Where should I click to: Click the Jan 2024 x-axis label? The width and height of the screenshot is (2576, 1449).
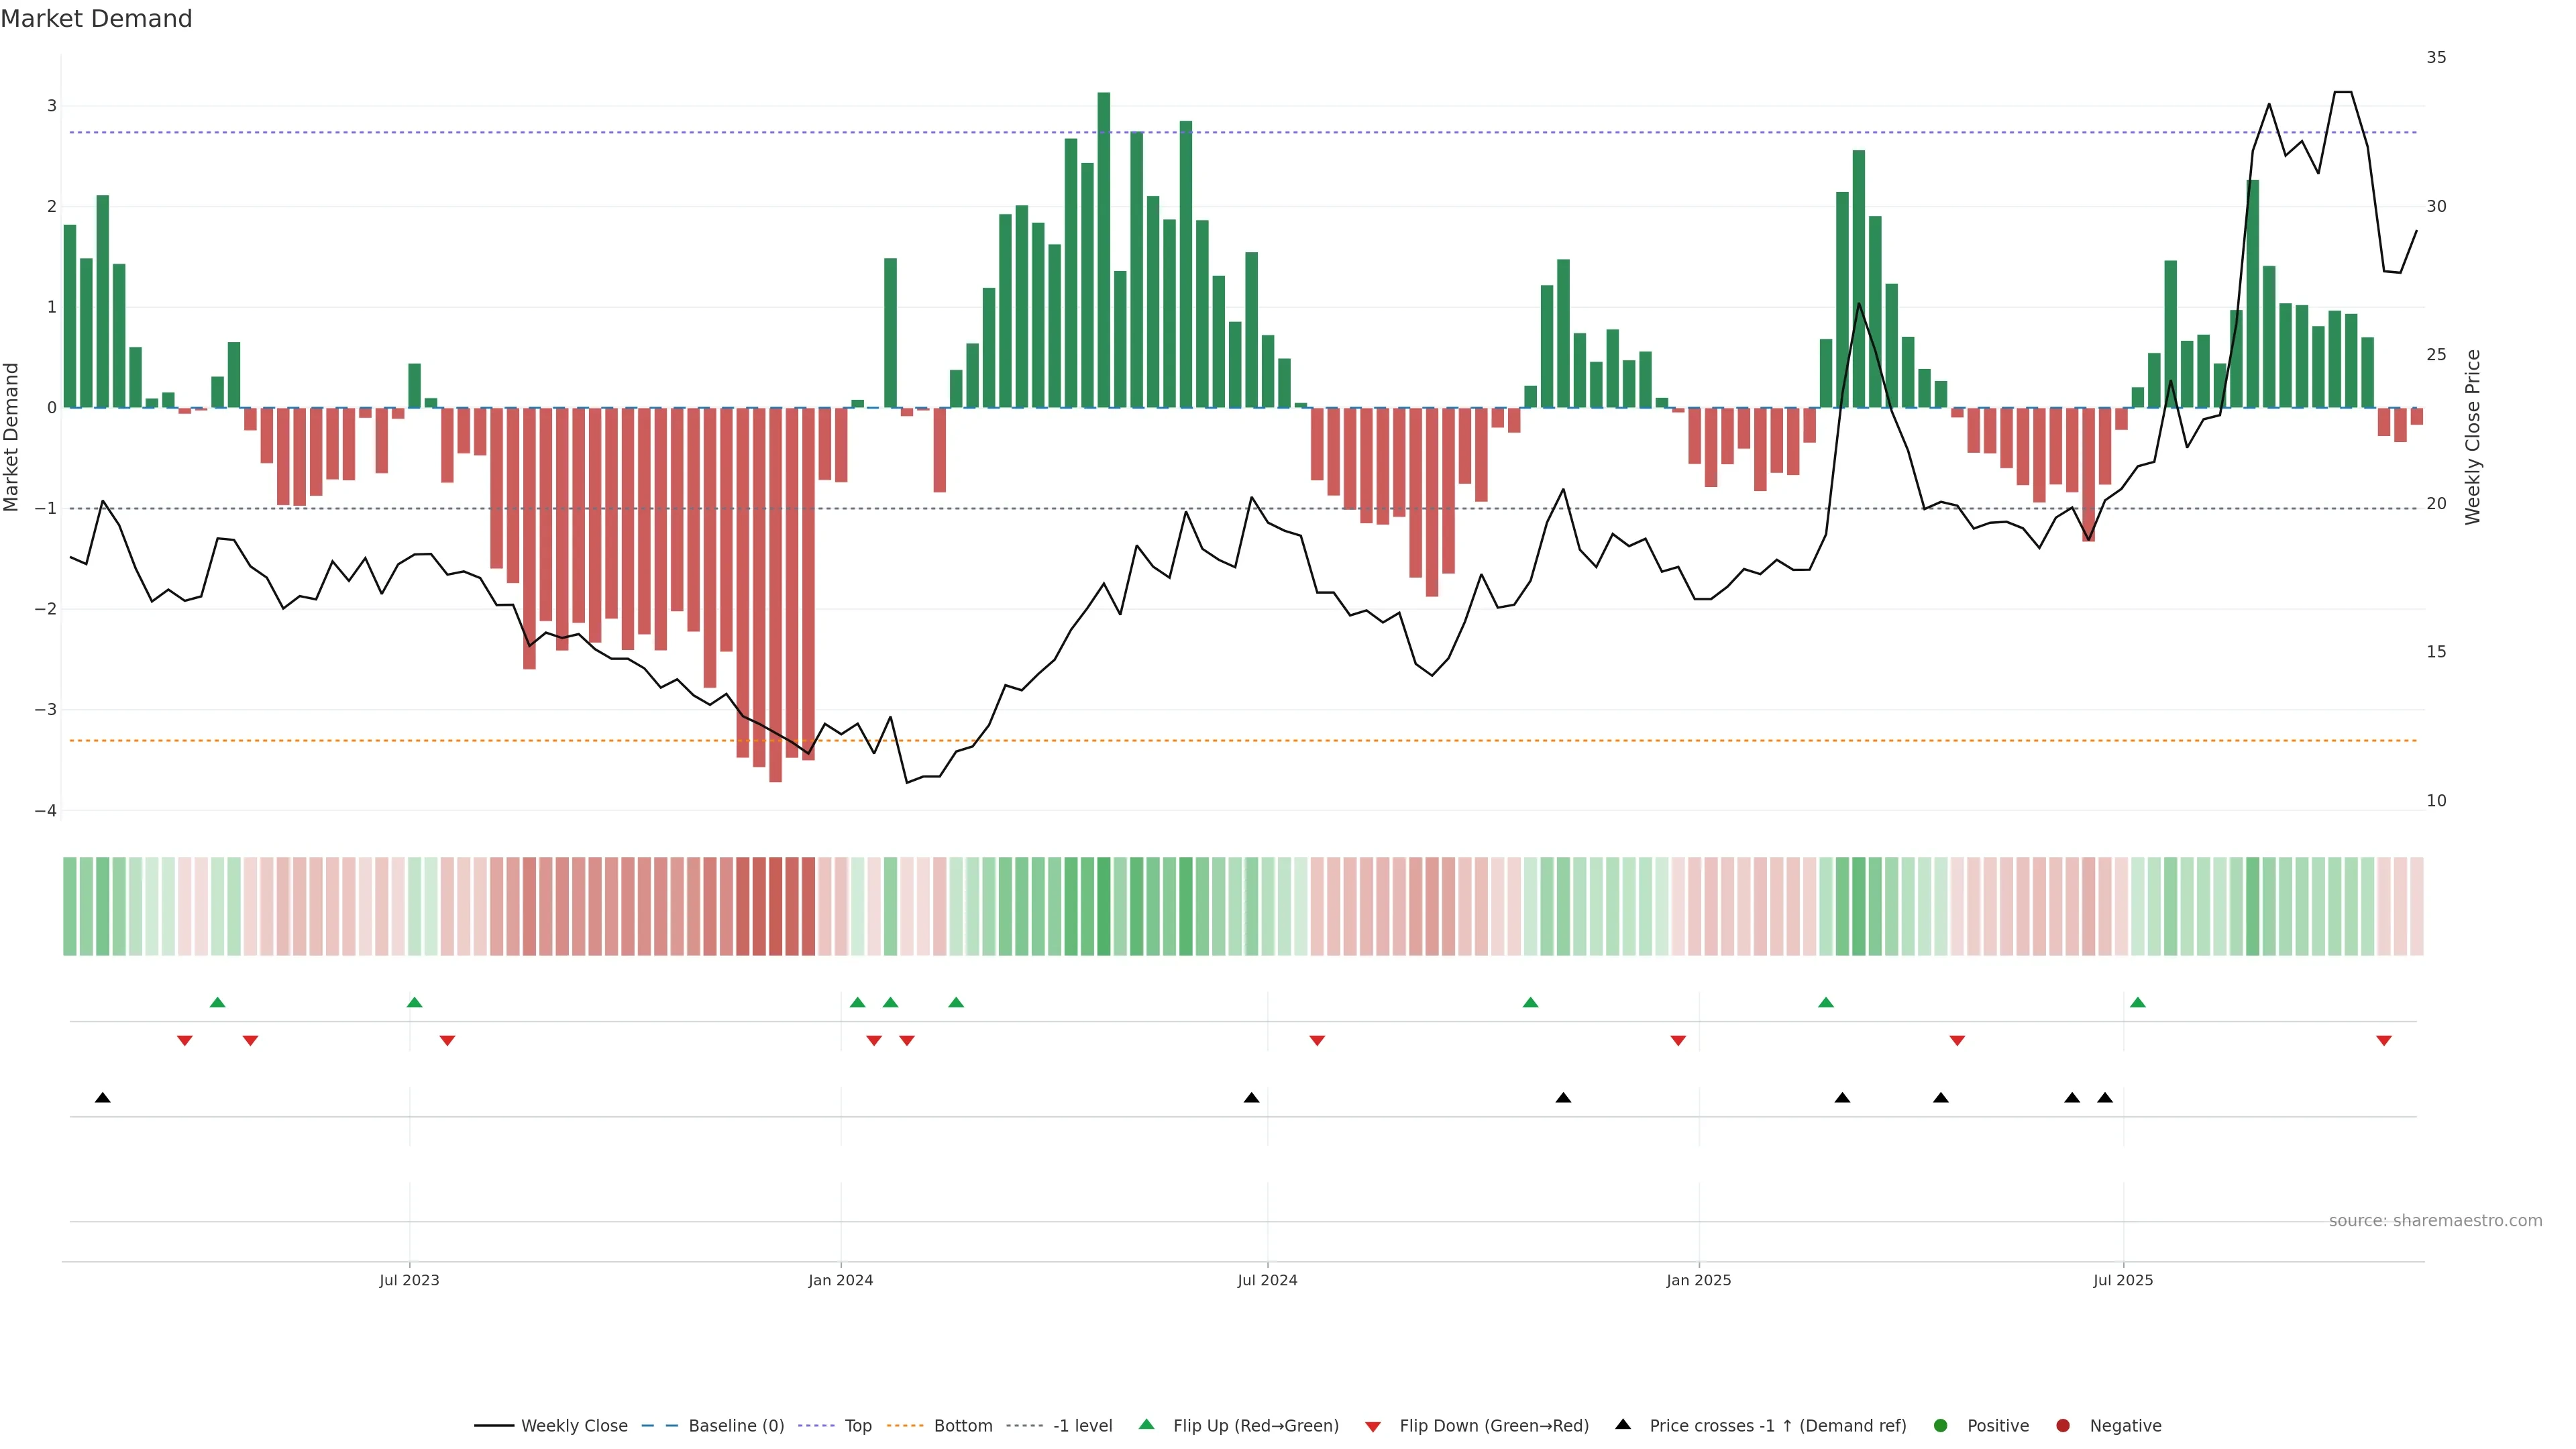coord(841,1281)
